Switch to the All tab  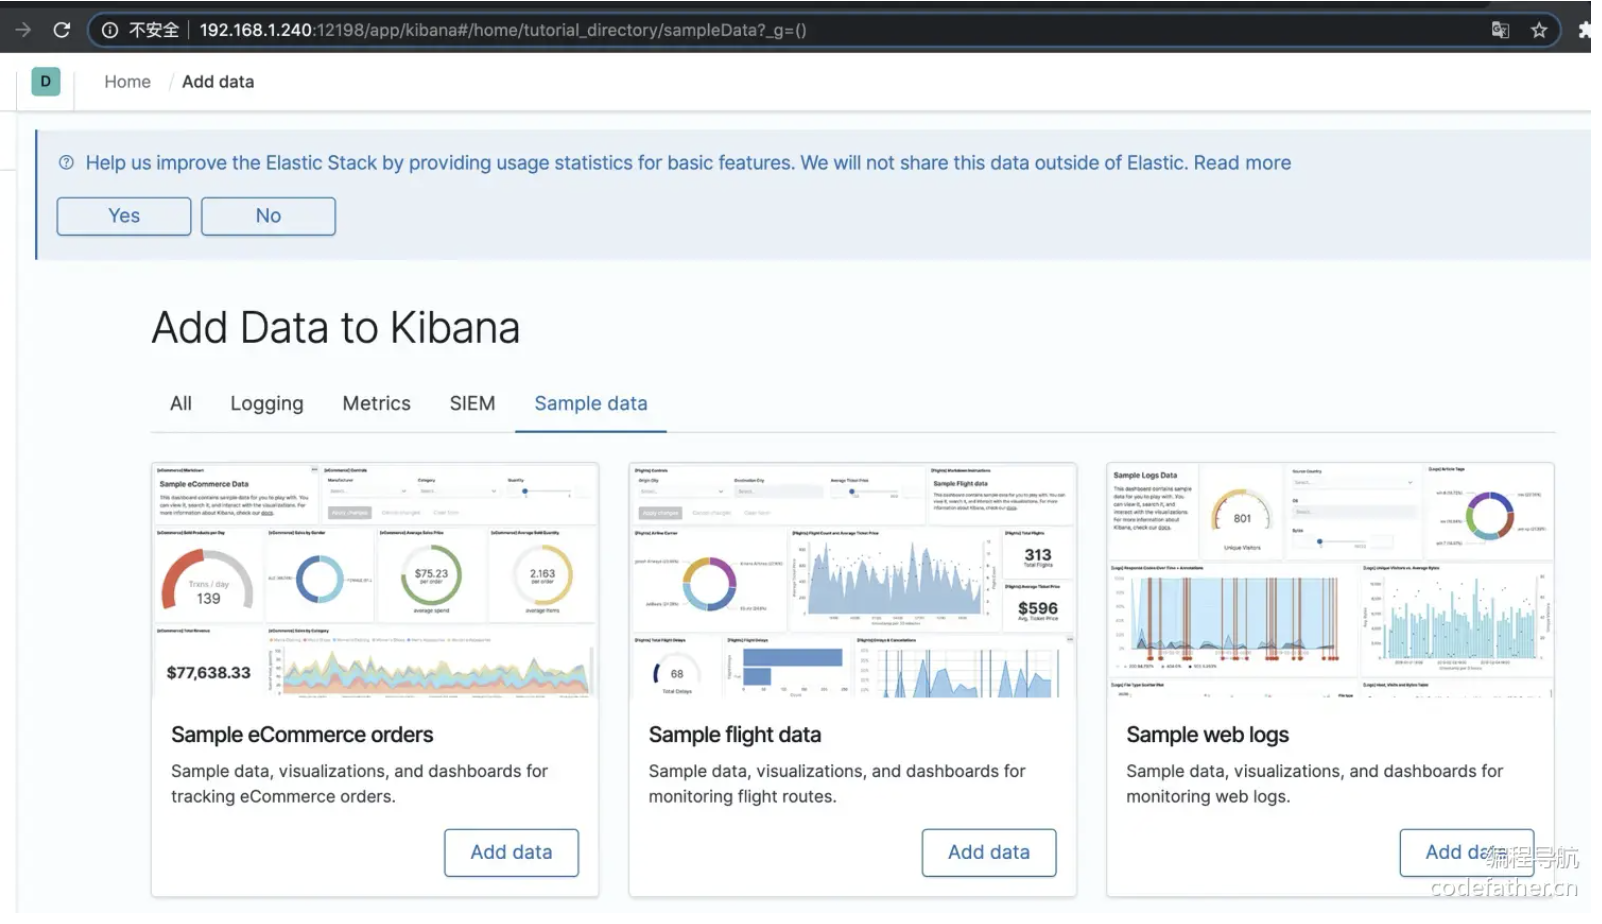click(x=181, y=404)
